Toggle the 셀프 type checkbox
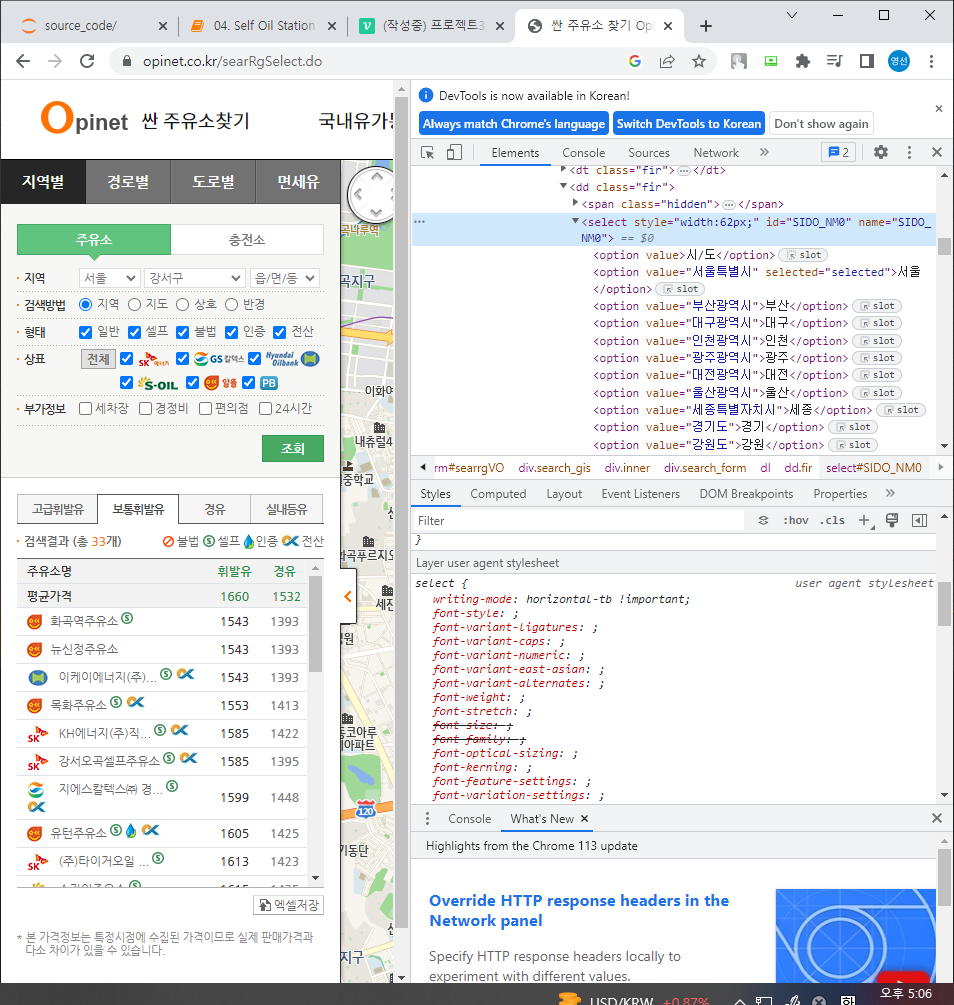The image size is (954, 1005). point(134,332)
